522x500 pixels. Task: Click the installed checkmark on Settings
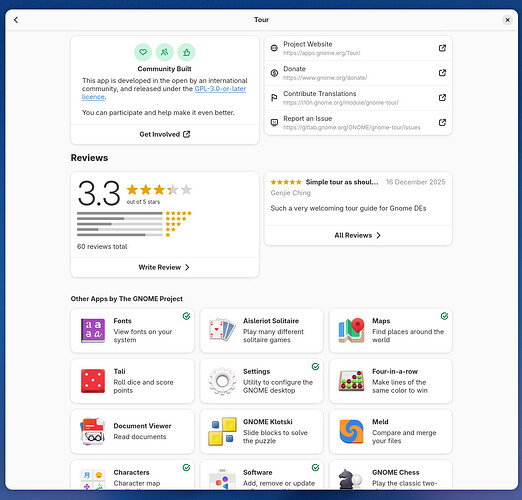point(315,367)
